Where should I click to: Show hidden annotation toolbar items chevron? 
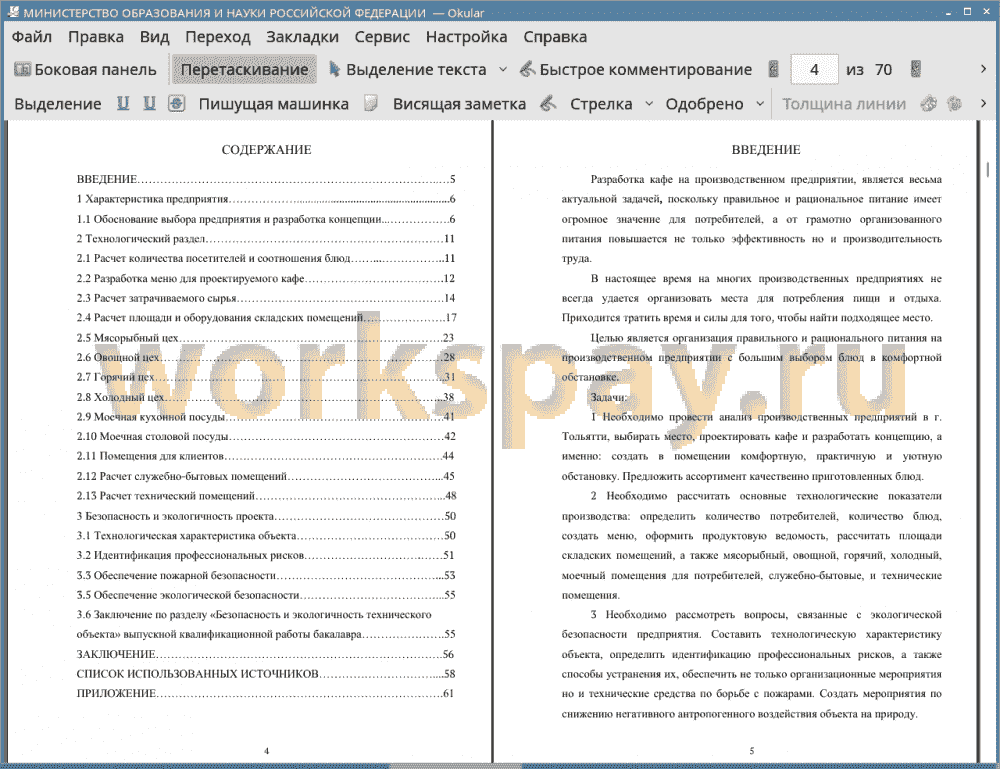tap(983, 103)
